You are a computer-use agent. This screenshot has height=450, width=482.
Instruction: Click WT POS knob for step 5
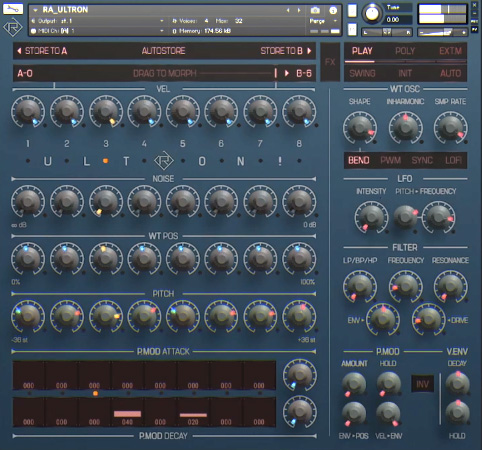[x=183, y=258]
